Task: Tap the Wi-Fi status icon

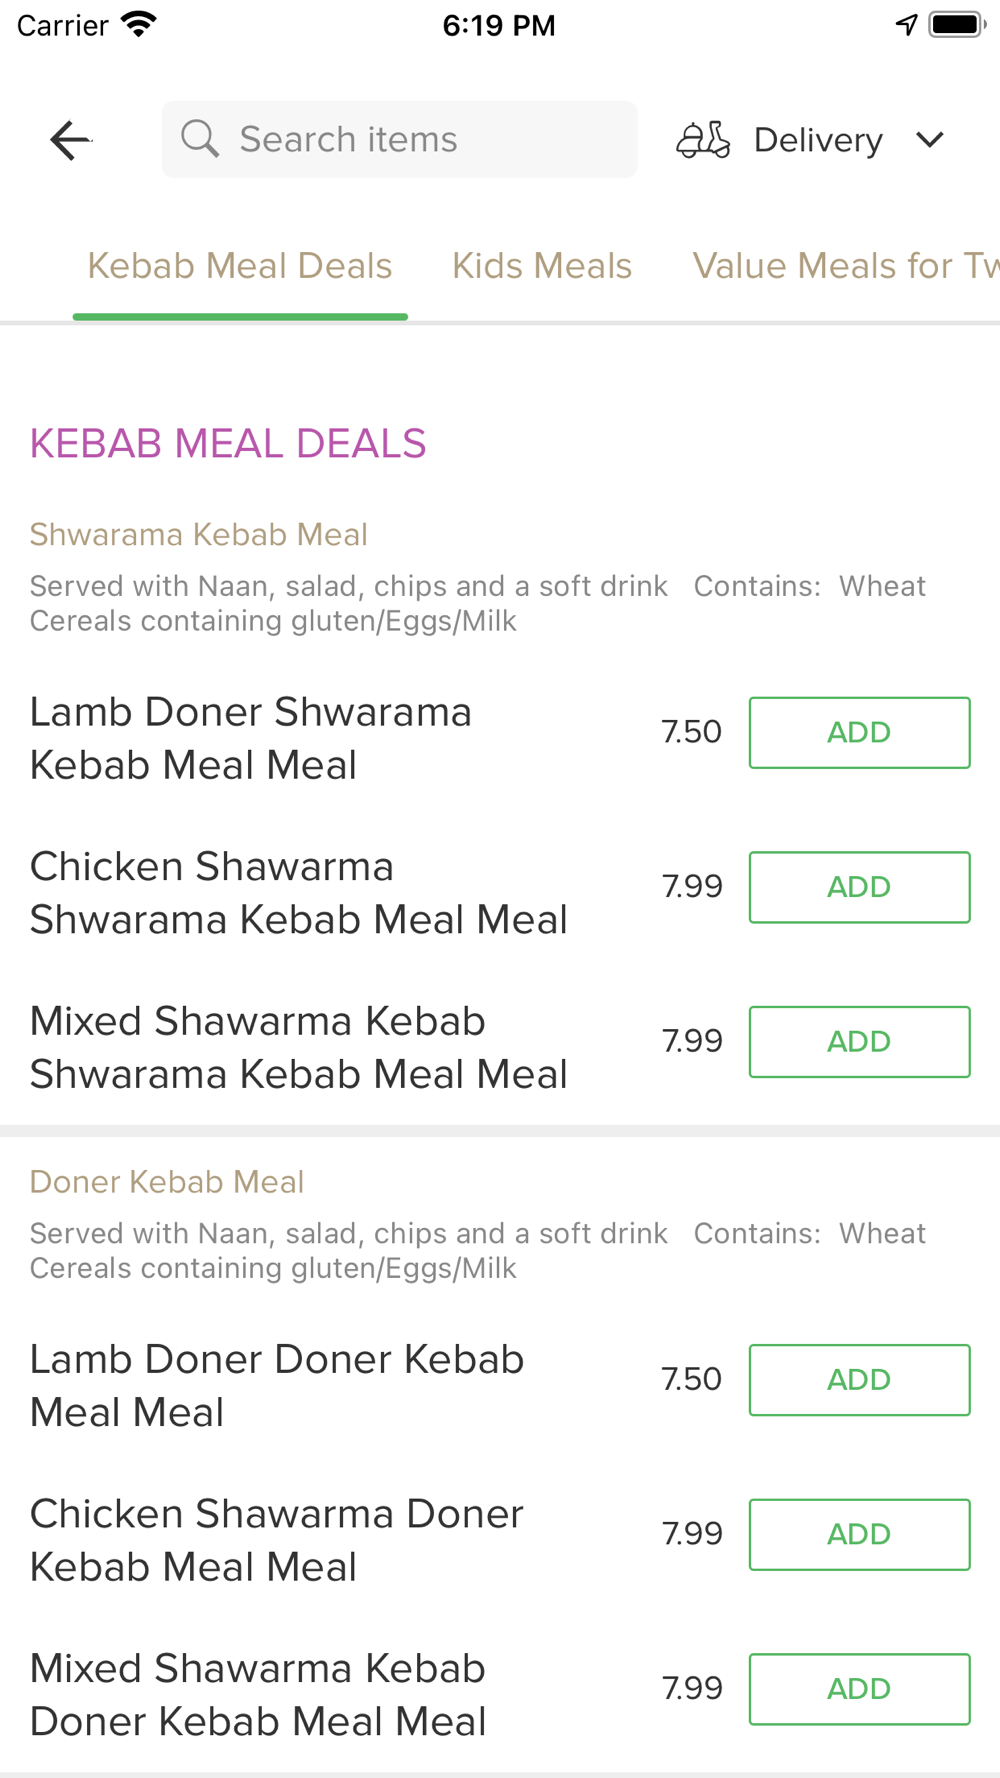Action: [x=138, y=25]
